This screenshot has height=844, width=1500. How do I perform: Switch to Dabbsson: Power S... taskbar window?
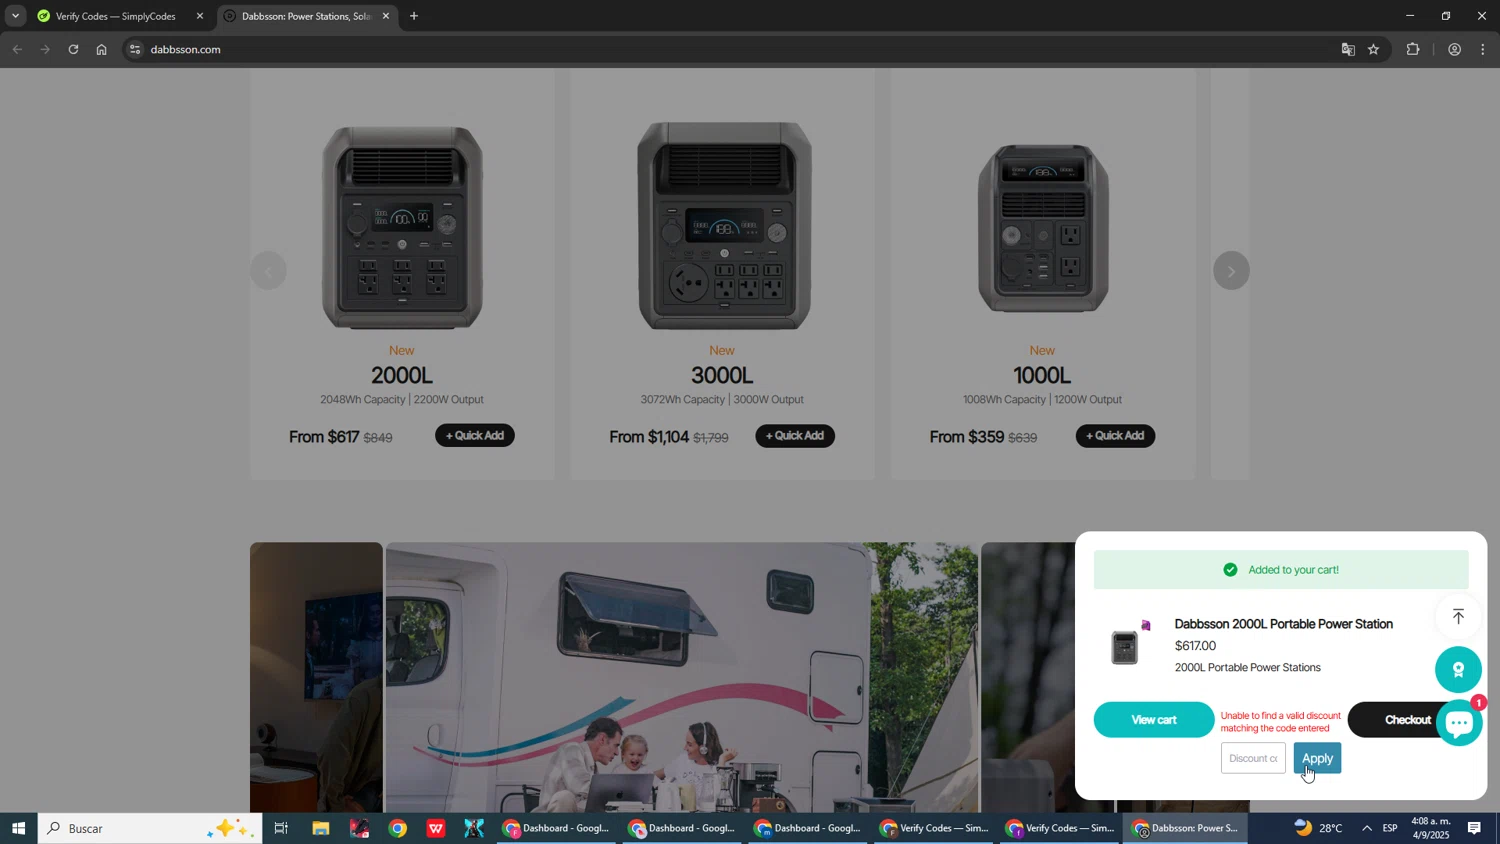coord(1187,828)
